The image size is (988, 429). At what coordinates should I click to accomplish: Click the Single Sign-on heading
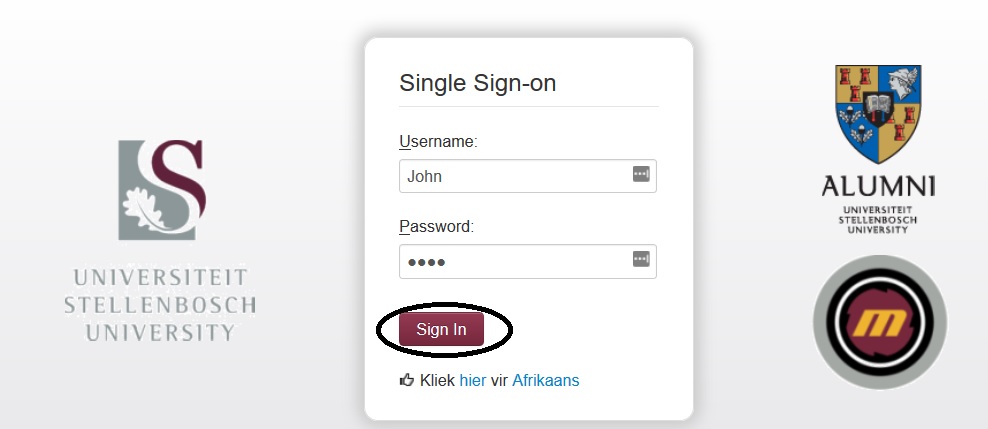pyautogui.click(x=477, y=83)
